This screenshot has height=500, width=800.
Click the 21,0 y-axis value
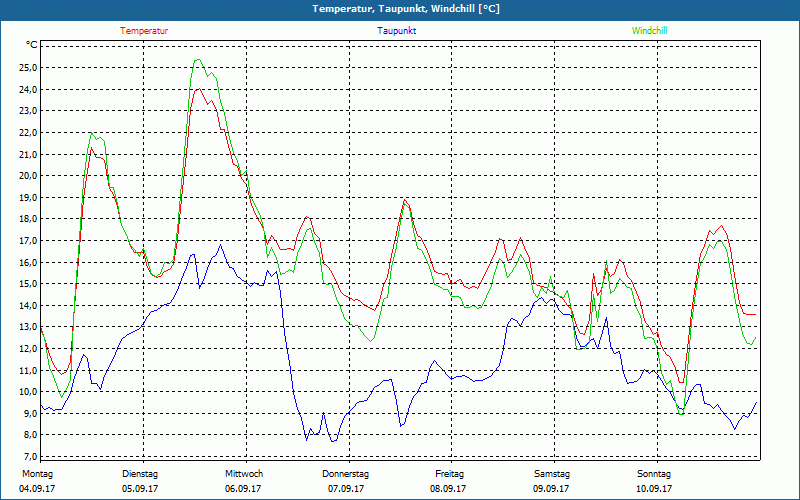coord(28,154)
